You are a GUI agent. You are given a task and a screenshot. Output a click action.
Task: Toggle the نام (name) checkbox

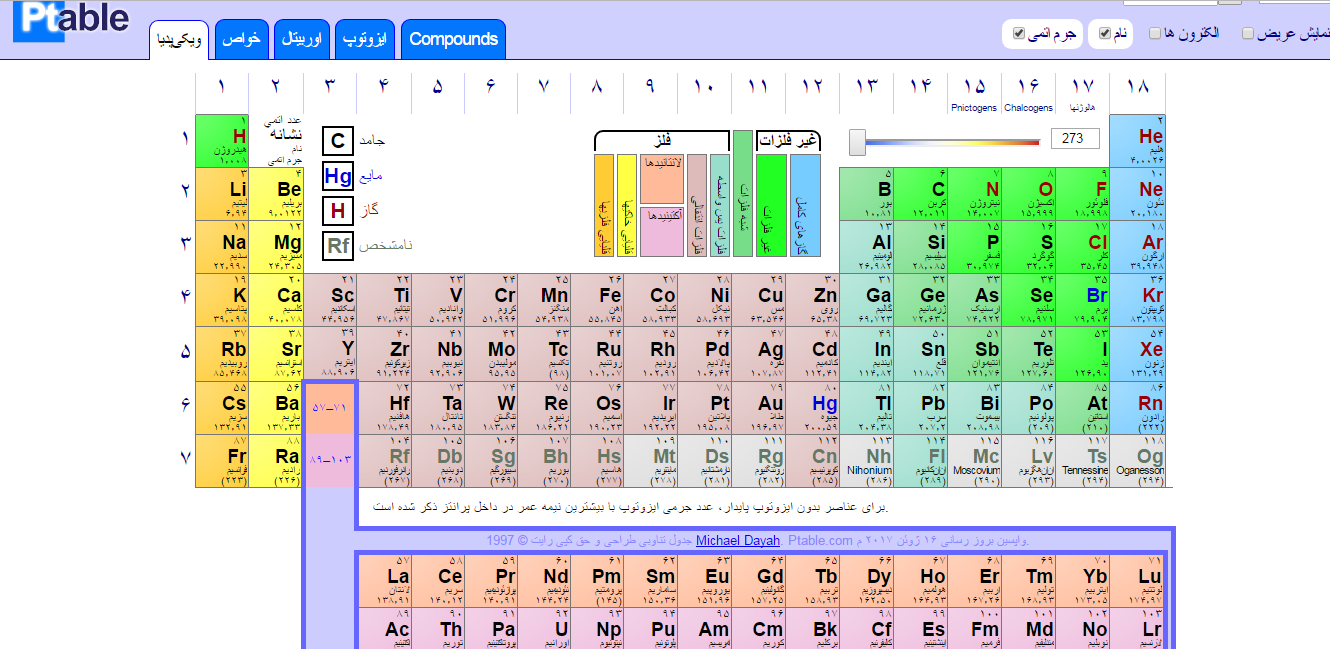(1104, 33)
